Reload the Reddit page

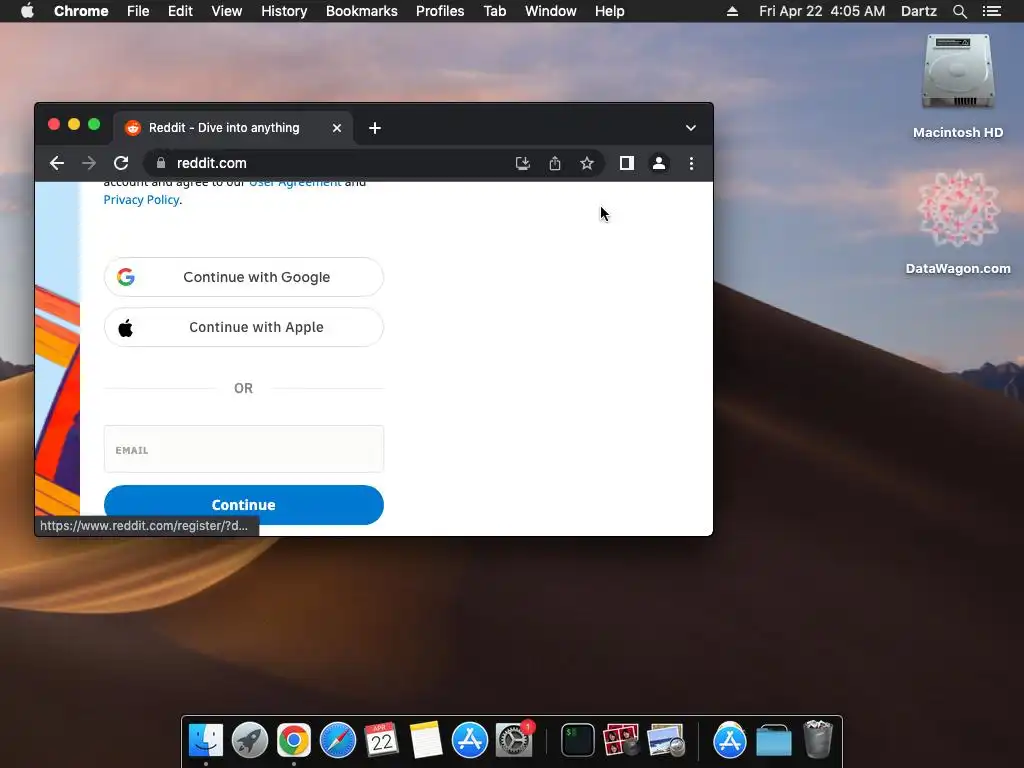coord(121,163)
